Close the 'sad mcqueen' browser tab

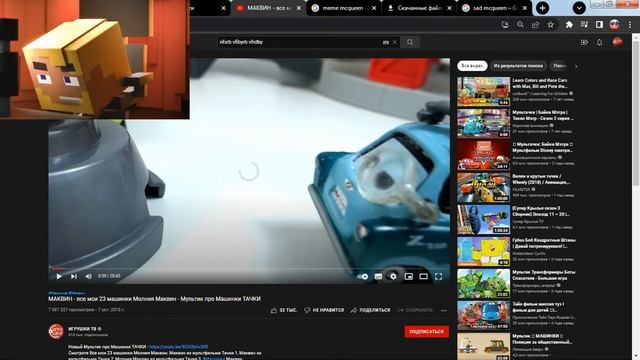(524, 8)
